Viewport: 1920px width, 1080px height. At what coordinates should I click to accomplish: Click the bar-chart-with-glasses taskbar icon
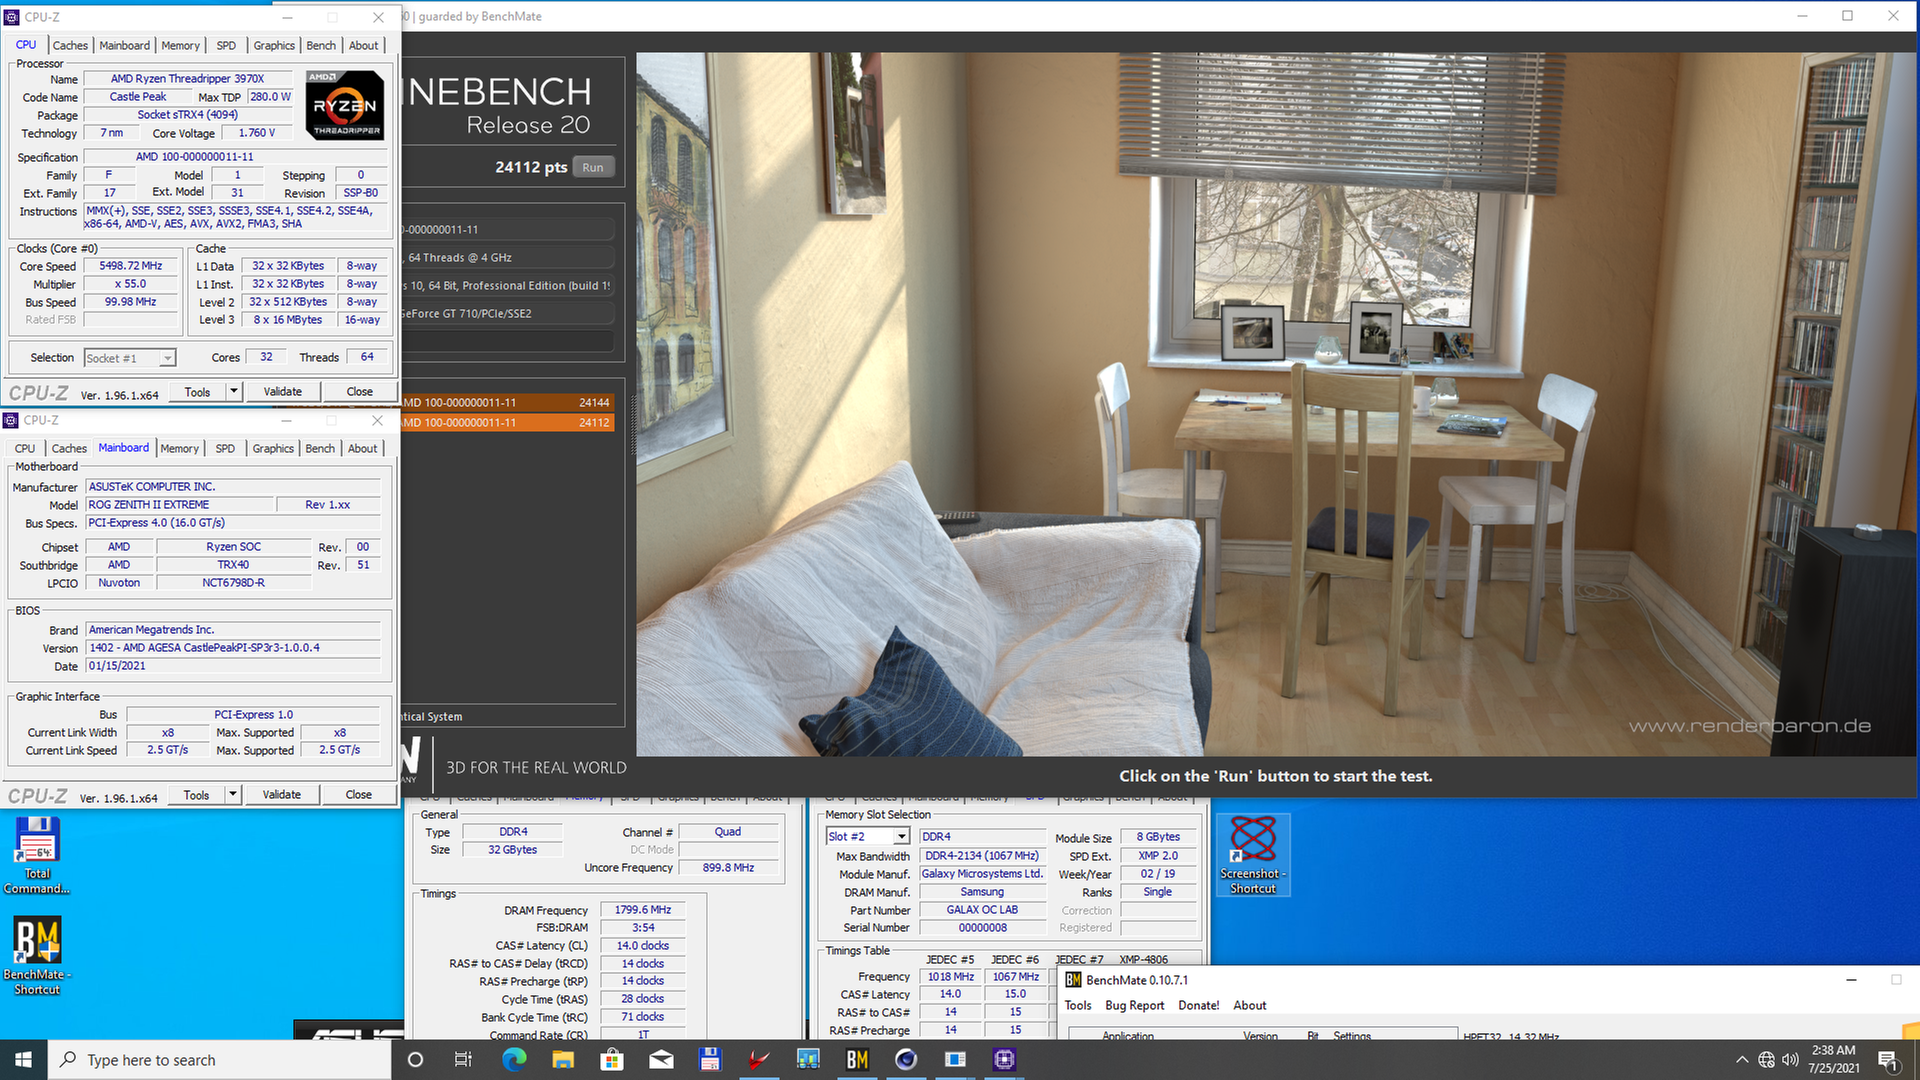coord(808,1060)
